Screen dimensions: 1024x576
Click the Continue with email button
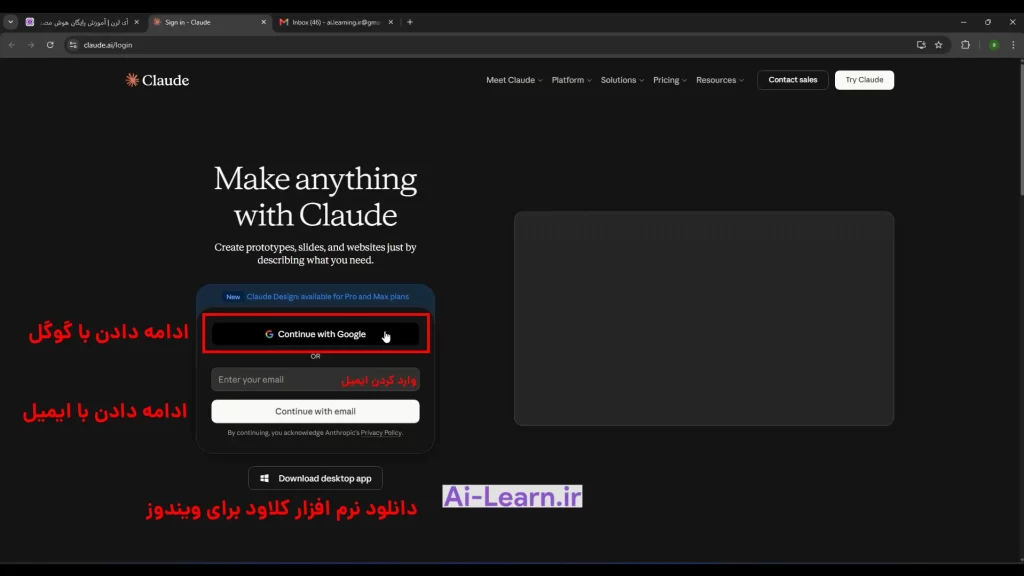tap(315, 411)
